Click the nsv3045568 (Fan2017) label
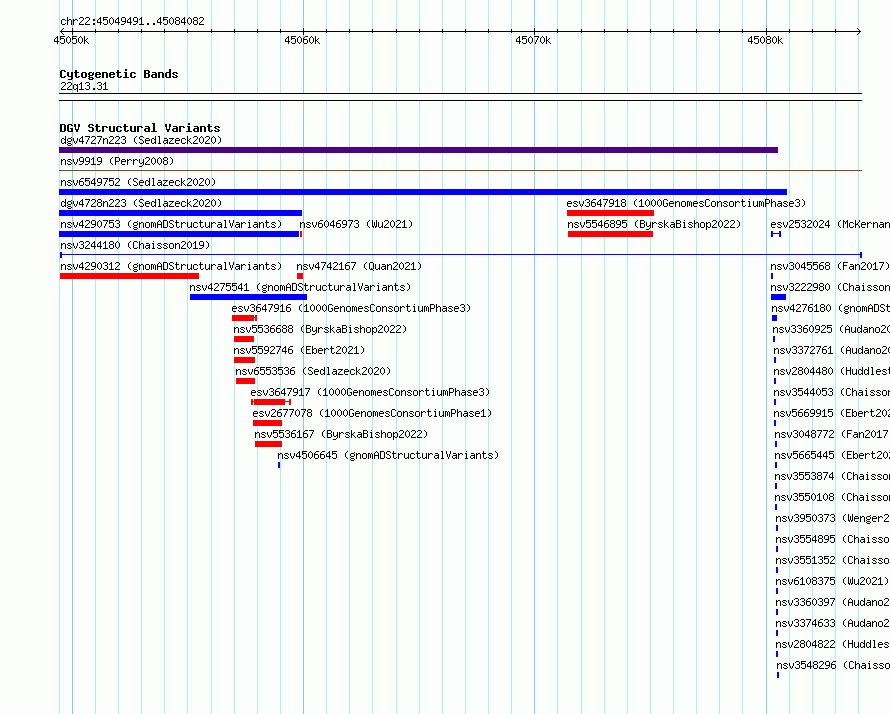This screenshot has height=714, width=890. coord(830,266)
